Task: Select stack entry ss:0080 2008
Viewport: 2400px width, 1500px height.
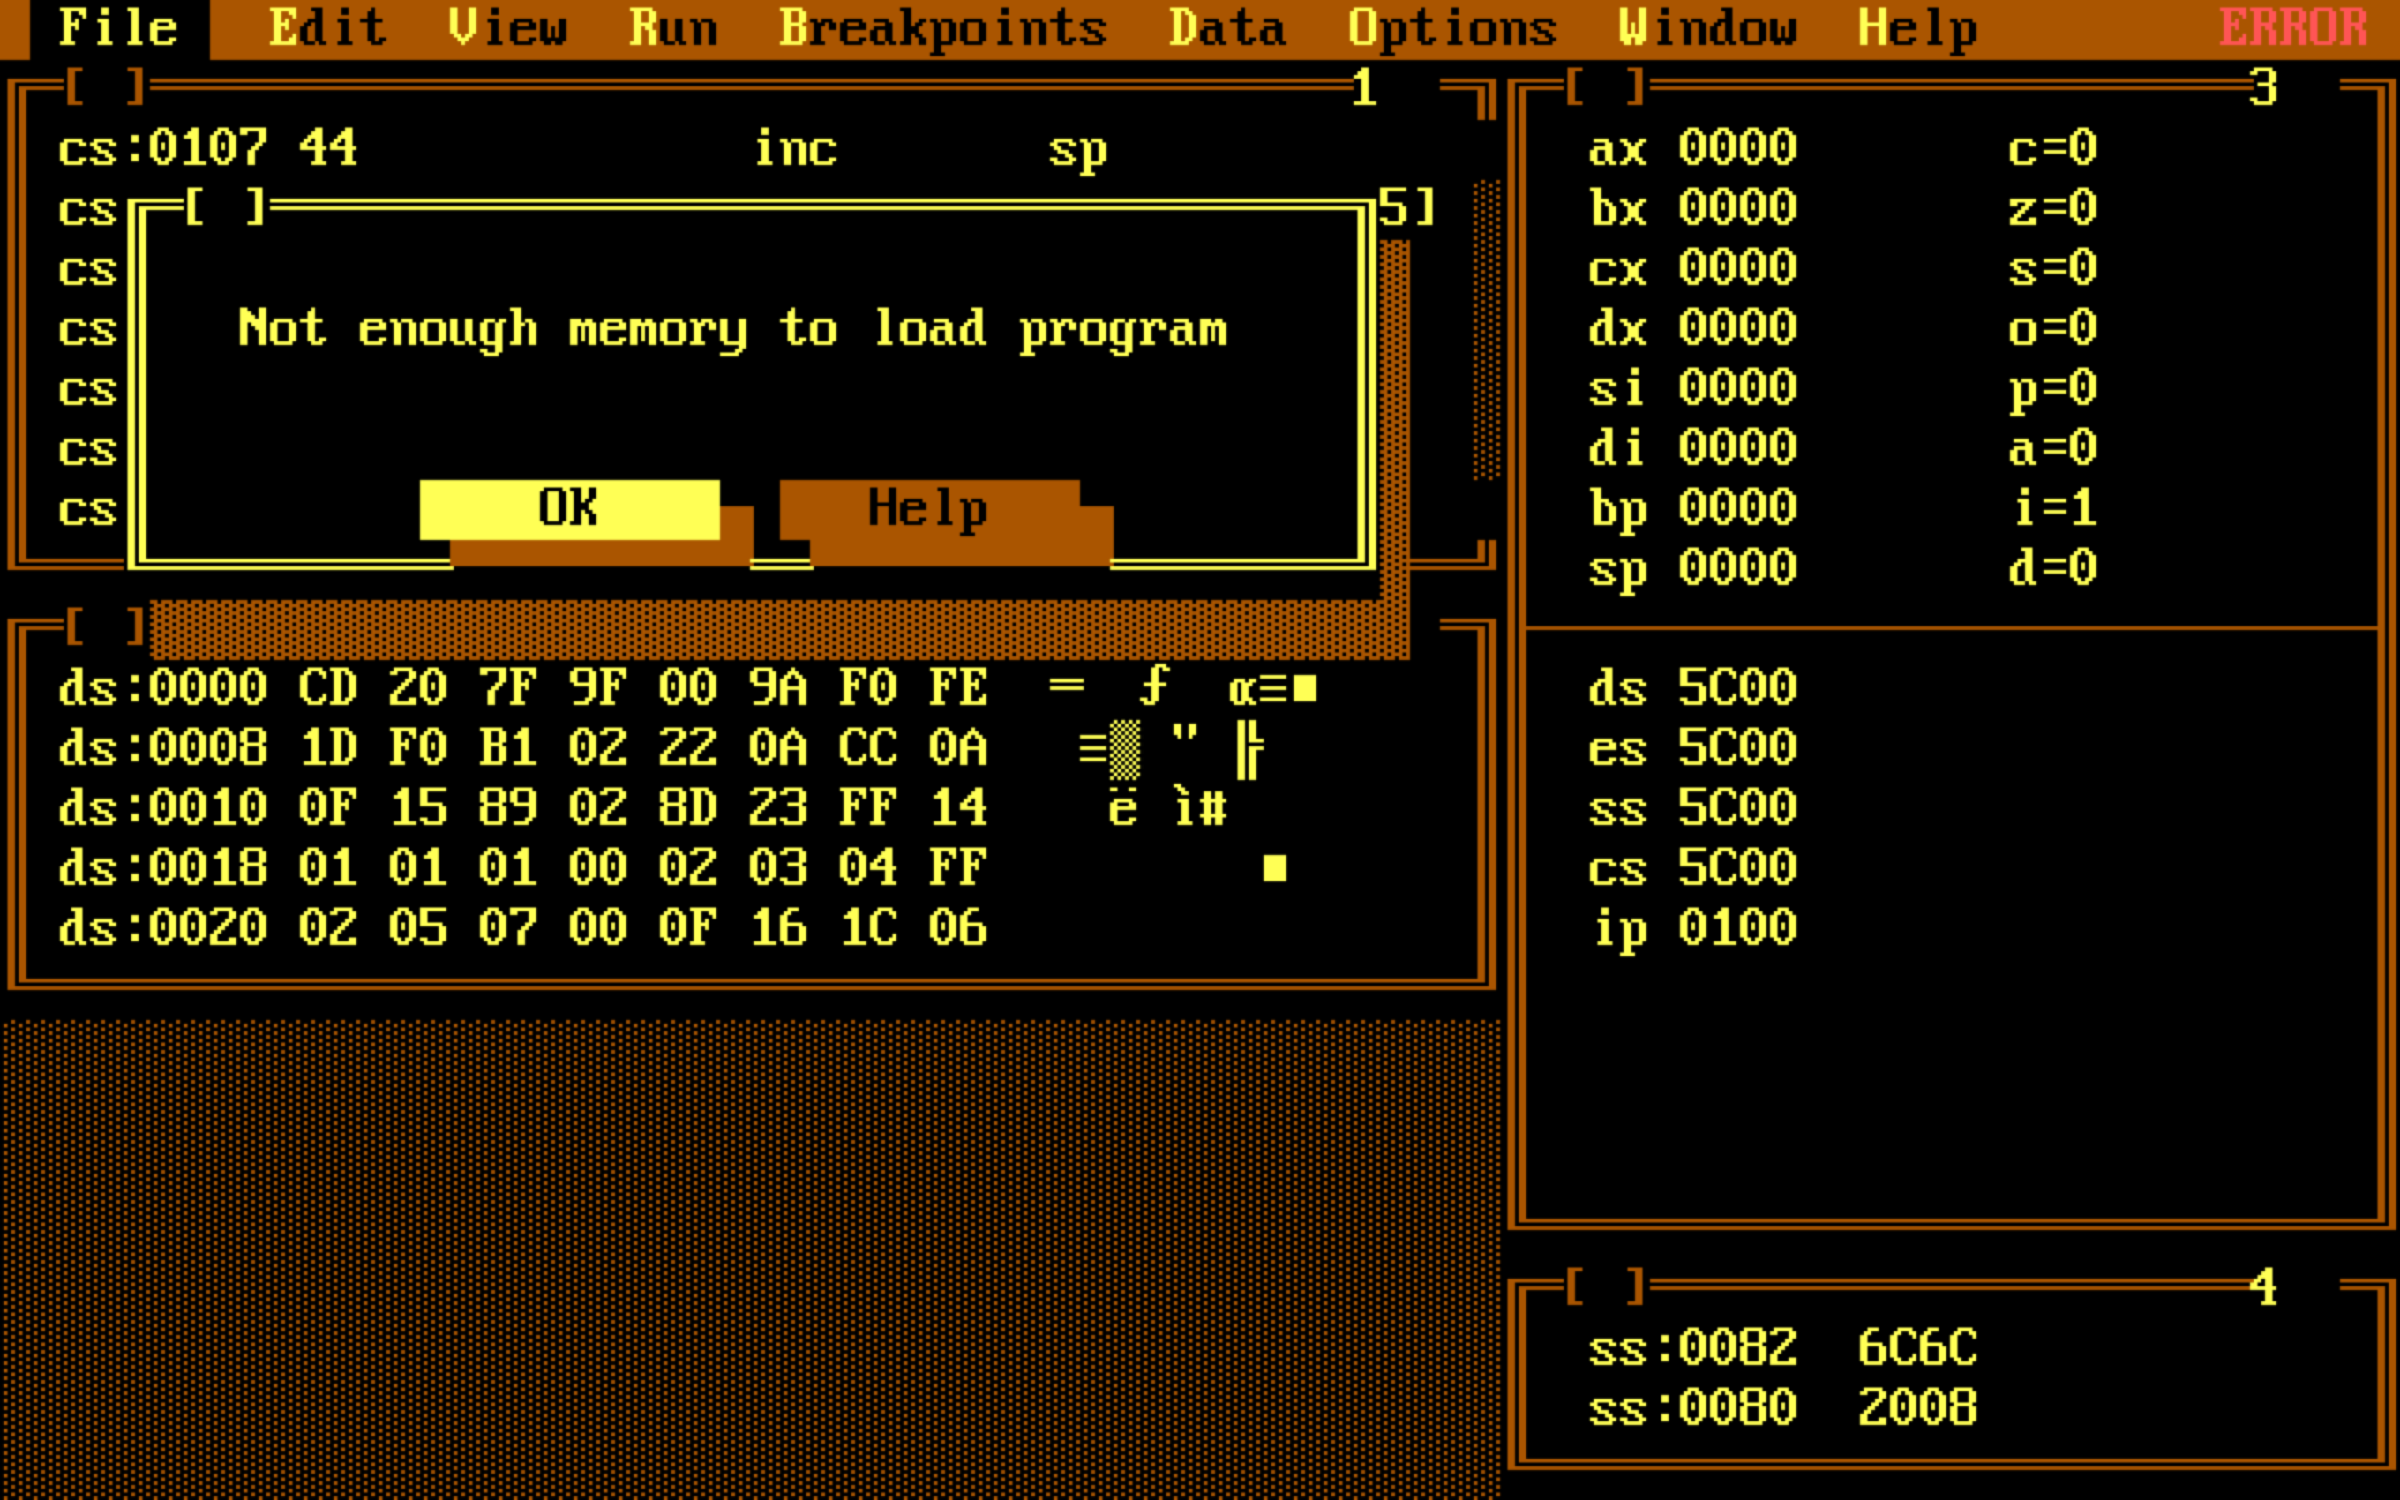Action: 1782,1408
